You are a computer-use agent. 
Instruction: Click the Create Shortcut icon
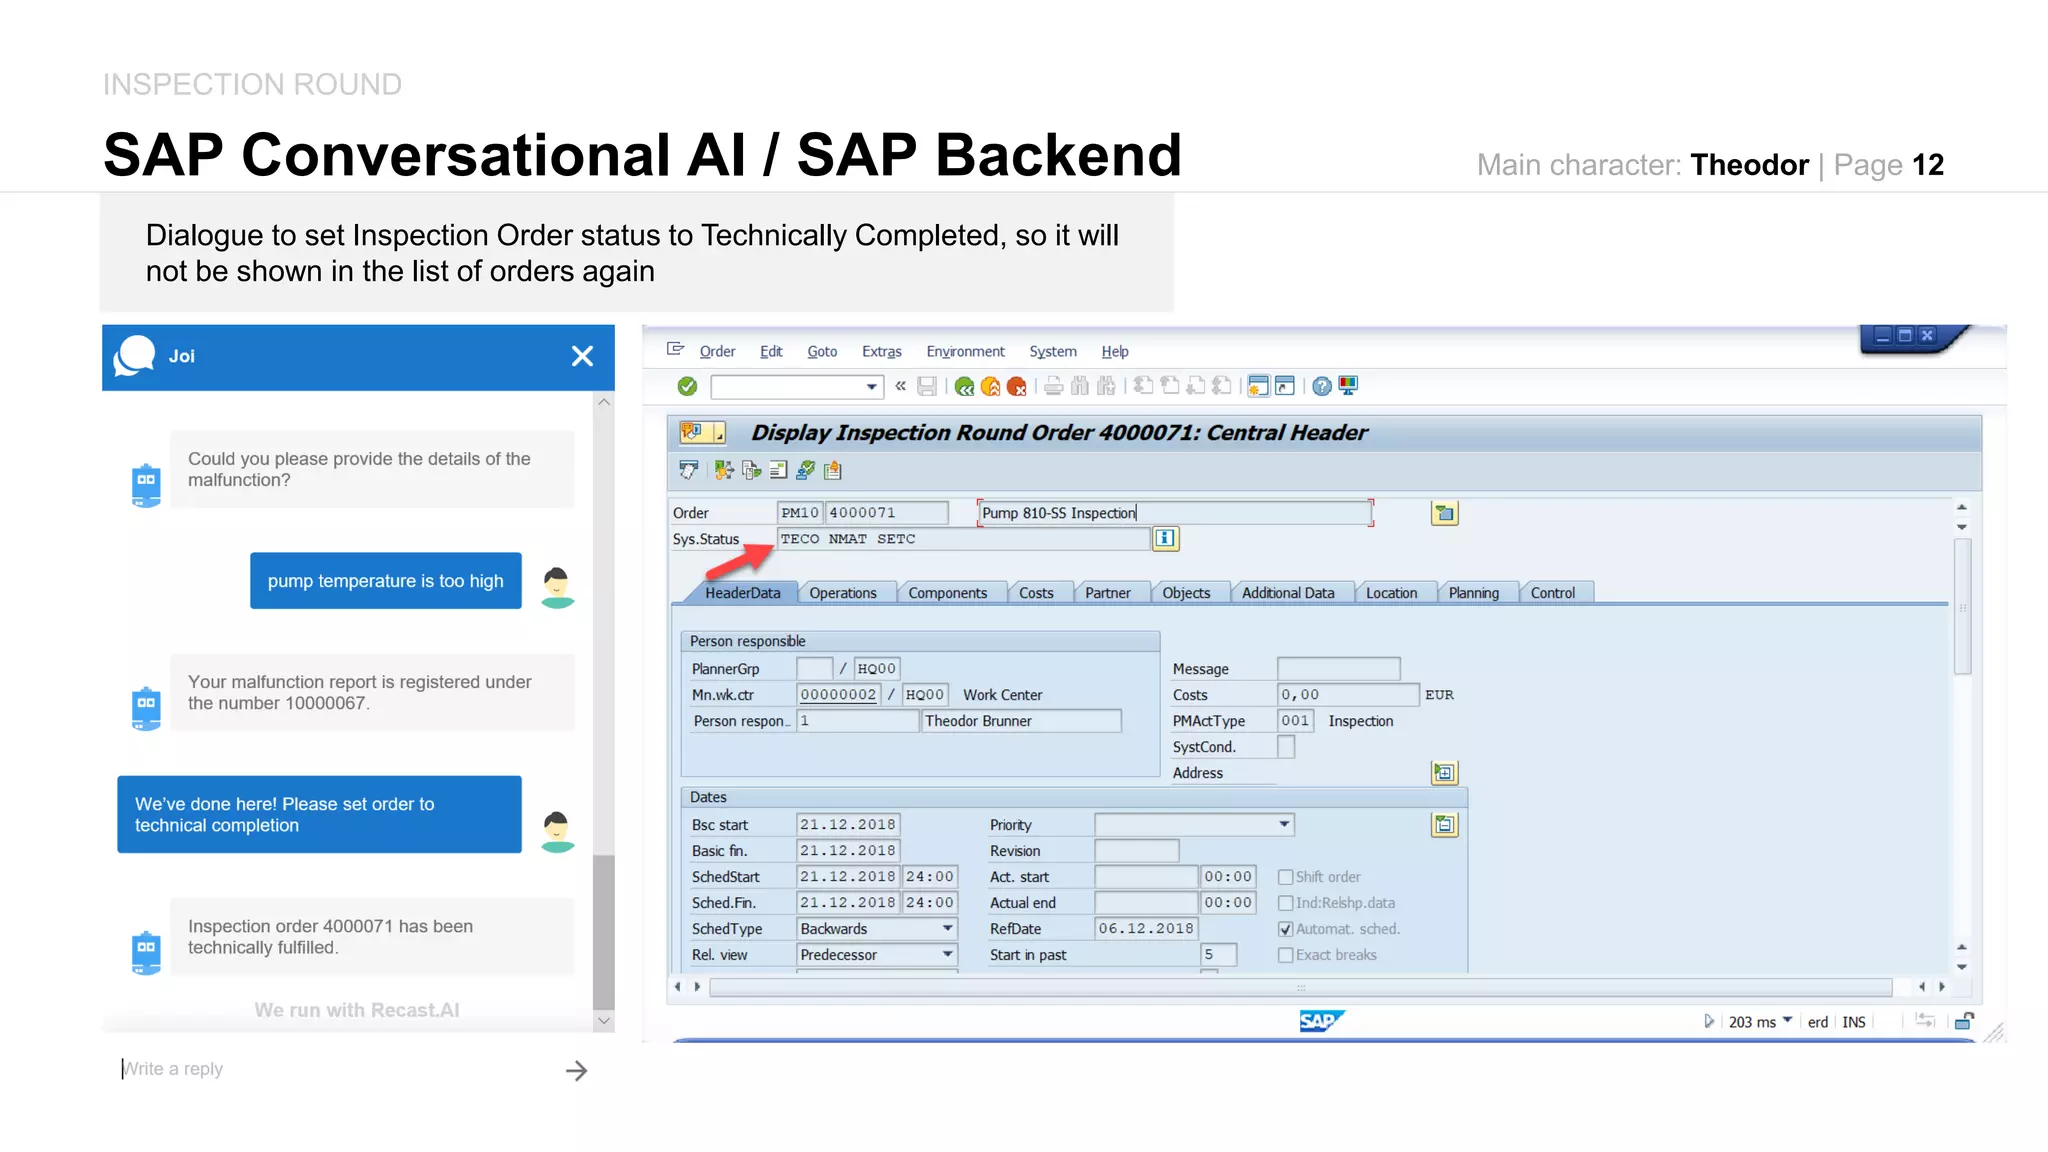(1285, 386)
